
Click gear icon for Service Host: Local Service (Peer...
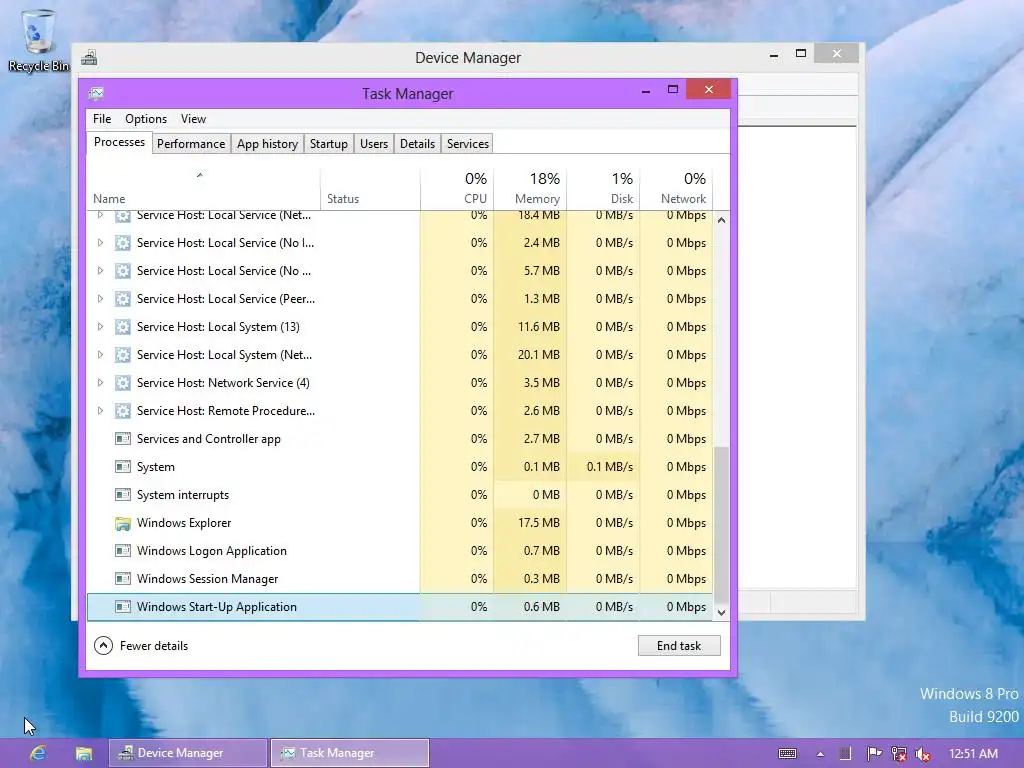[122, 298]
